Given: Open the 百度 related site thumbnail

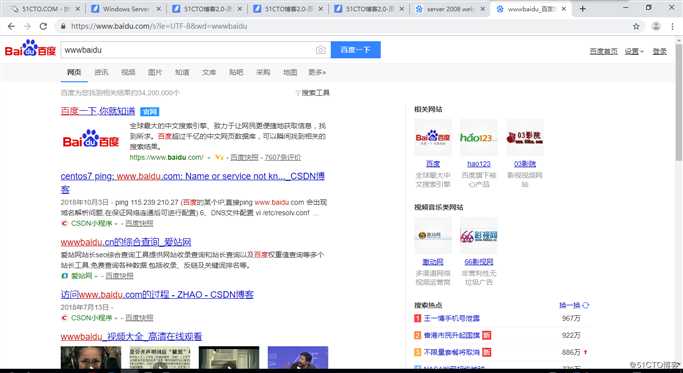Looking at the screenshot, I should tap(433, 138).
